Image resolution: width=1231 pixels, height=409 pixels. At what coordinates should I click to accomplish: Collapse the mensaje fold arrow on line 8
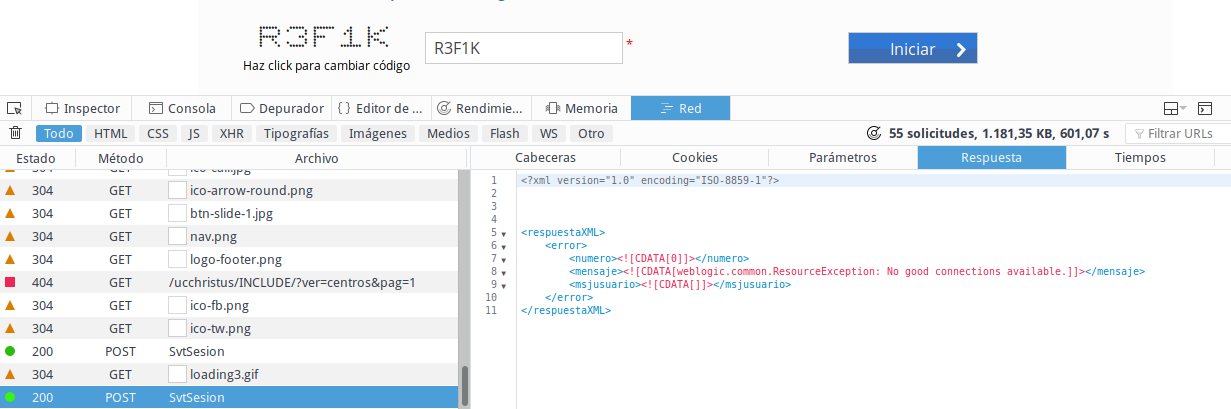pos(504,272)
